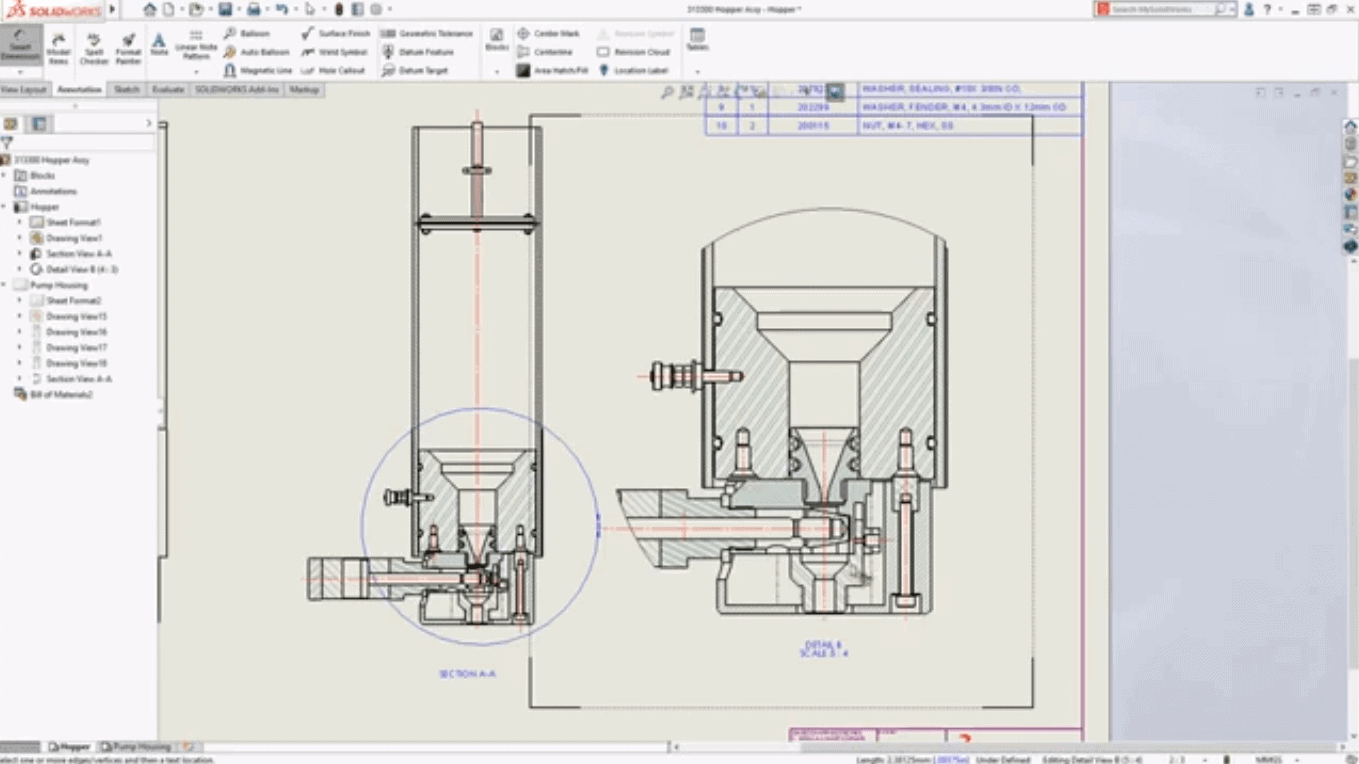Click the Add Sheet tab button
1359x764 pixels.
(x=187, y=747)
